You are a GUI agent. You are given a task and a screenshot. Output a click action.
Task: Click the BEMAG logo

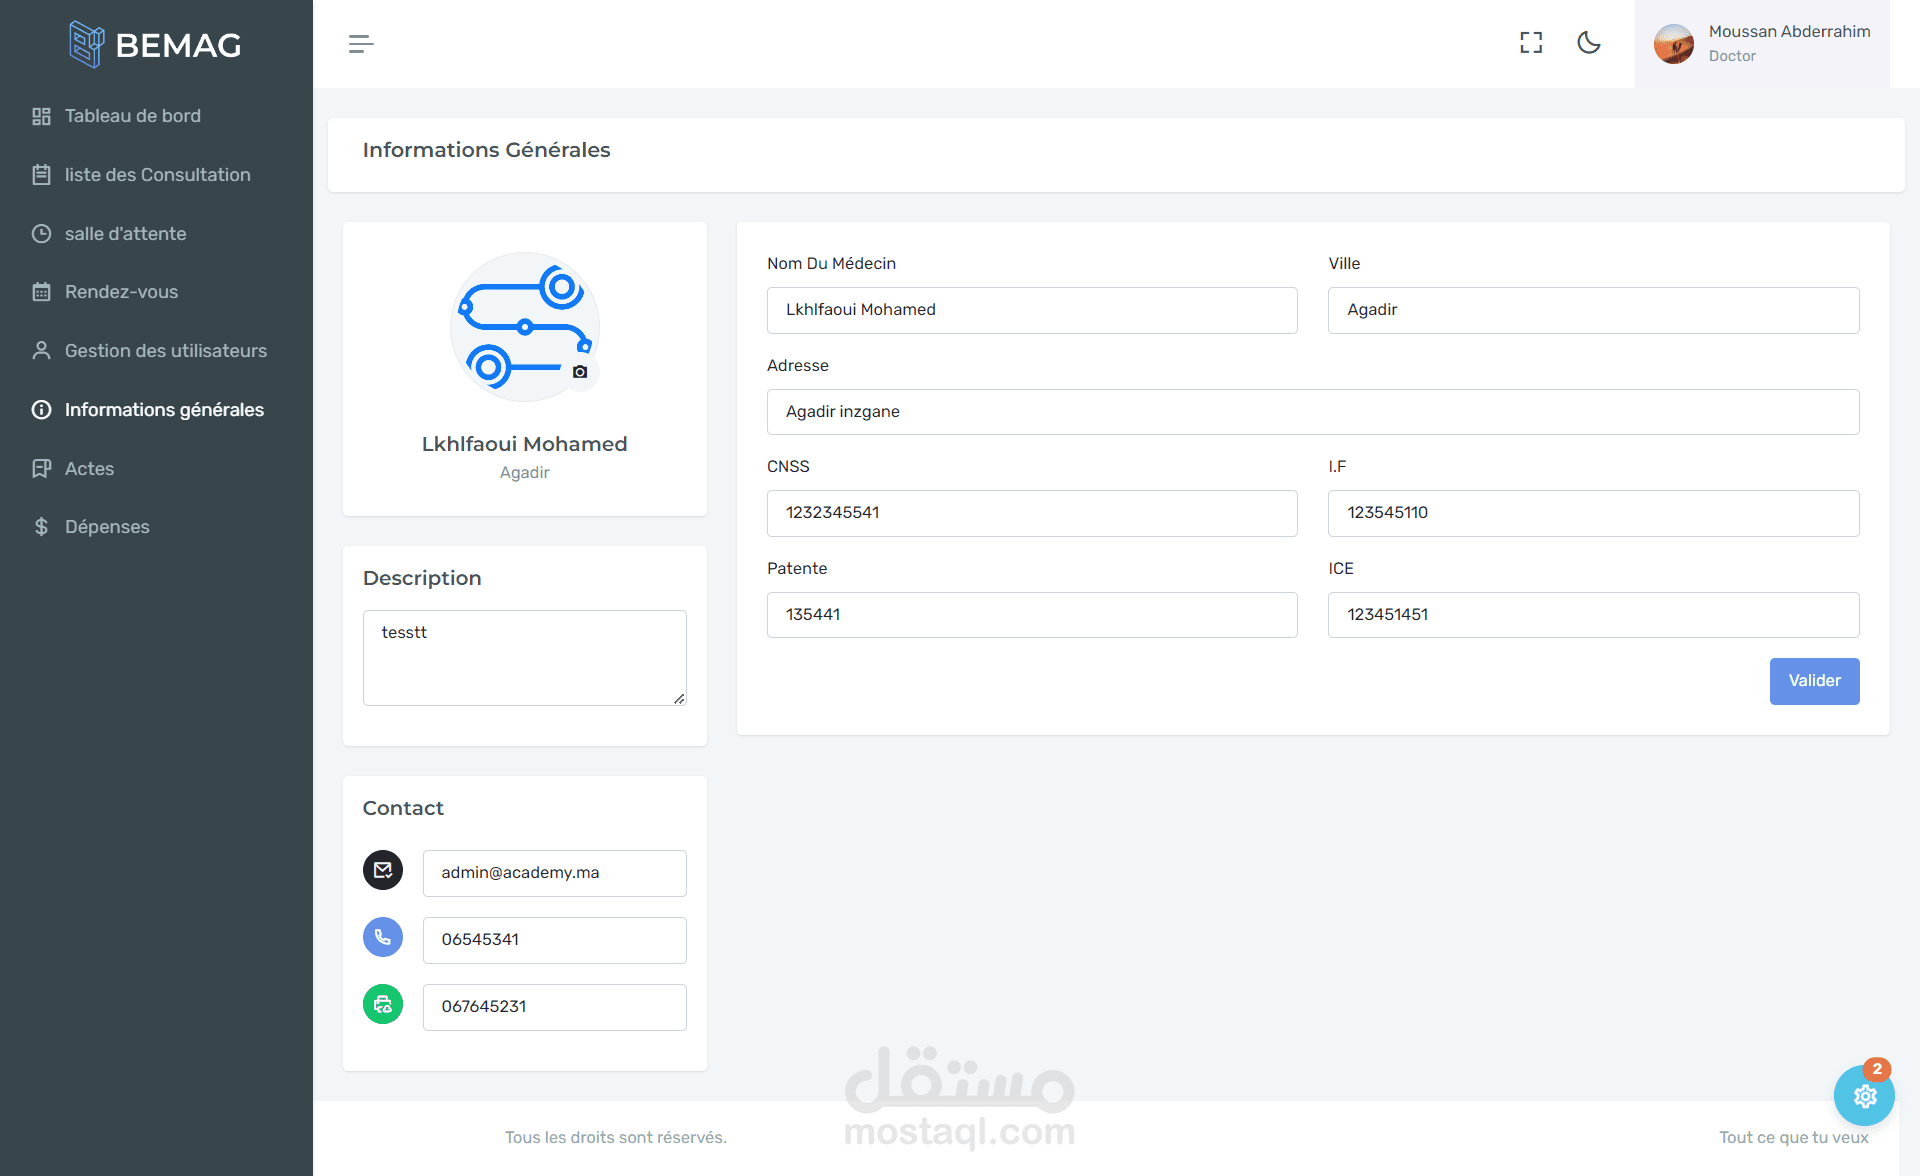(156, 45)
